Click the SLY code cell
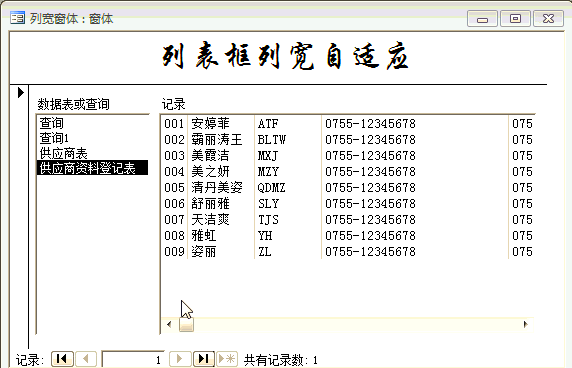The image size is (572, 368). [x=268, y=204]
